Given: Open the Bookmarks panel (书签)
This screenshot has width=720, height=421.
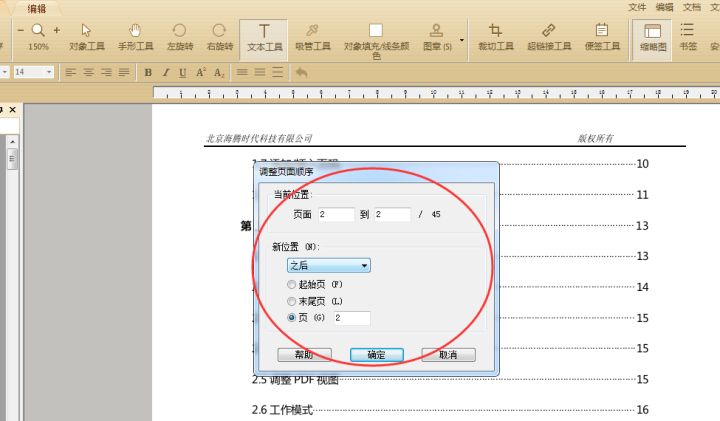Looking at the screenshot, I should pos(688,37).
